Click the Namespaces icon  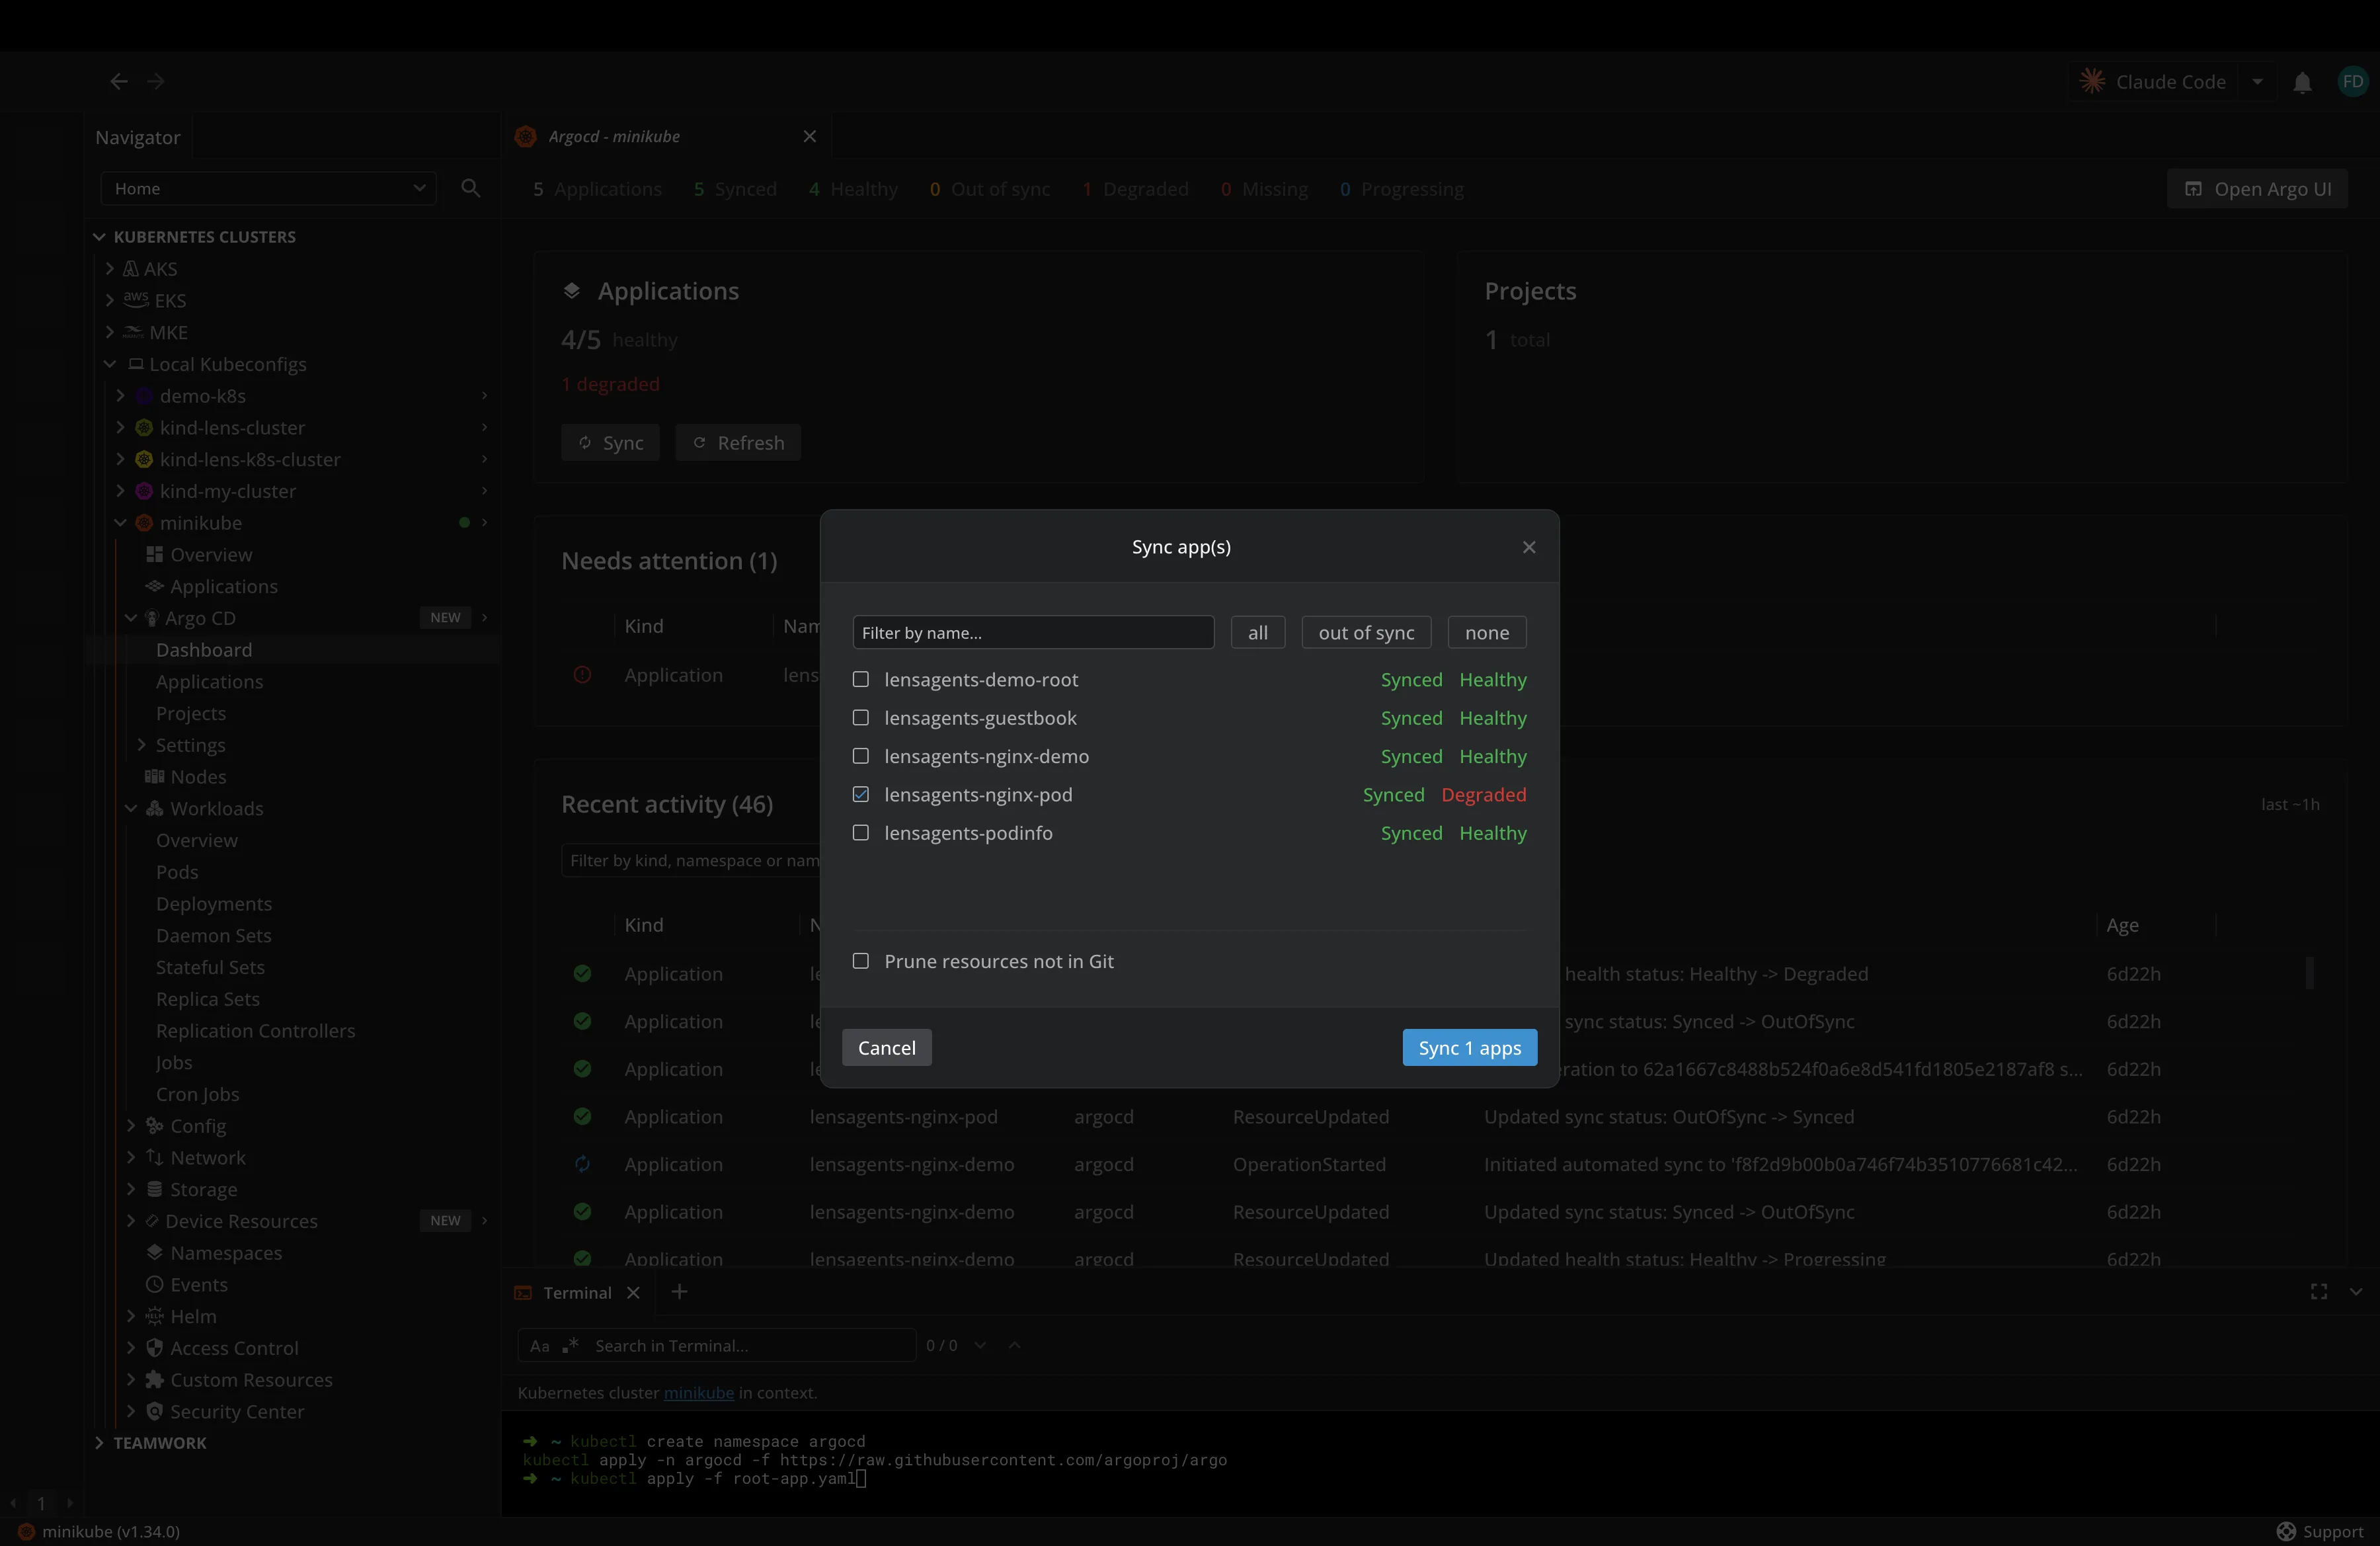(154, 1252)
